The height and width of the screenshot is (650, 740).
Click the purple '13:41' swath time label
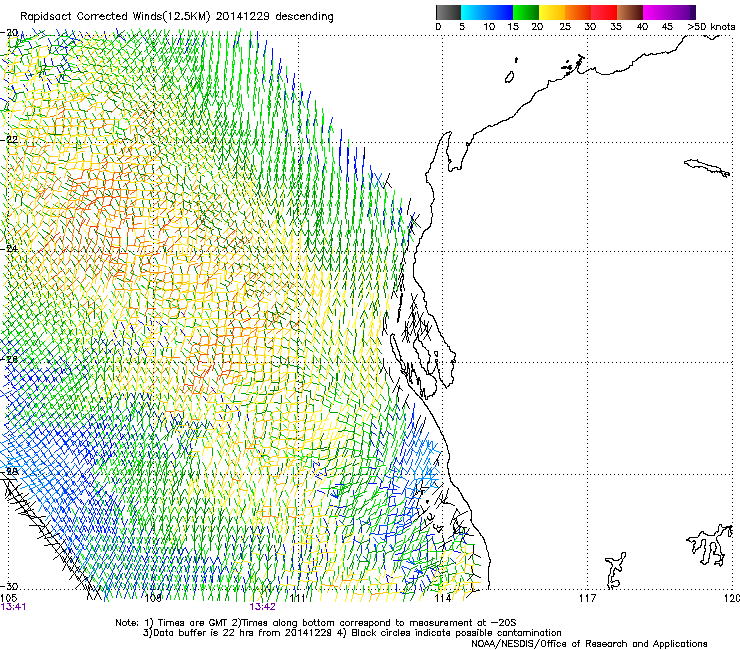[x=13, y=607]
